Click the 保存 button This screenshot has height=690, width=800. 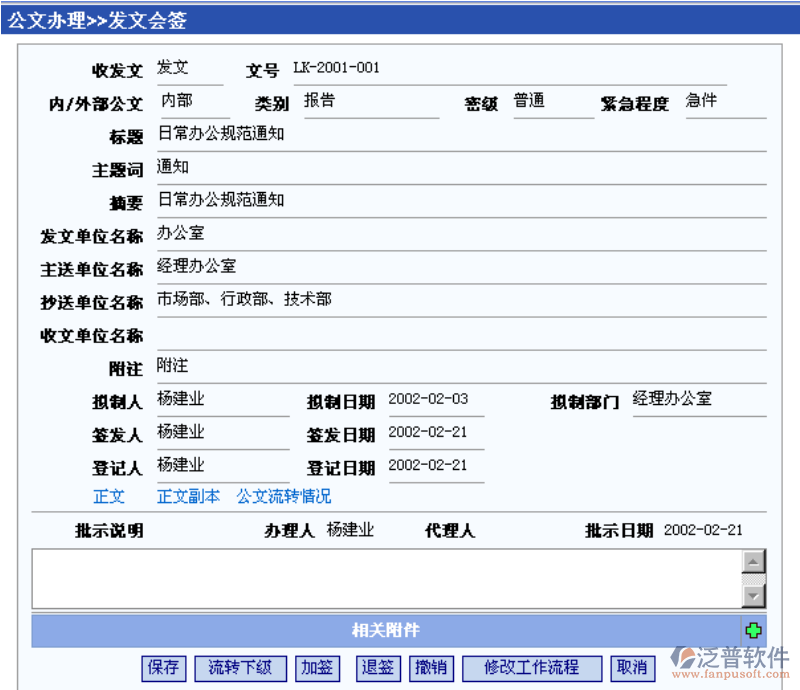point(163,668)
